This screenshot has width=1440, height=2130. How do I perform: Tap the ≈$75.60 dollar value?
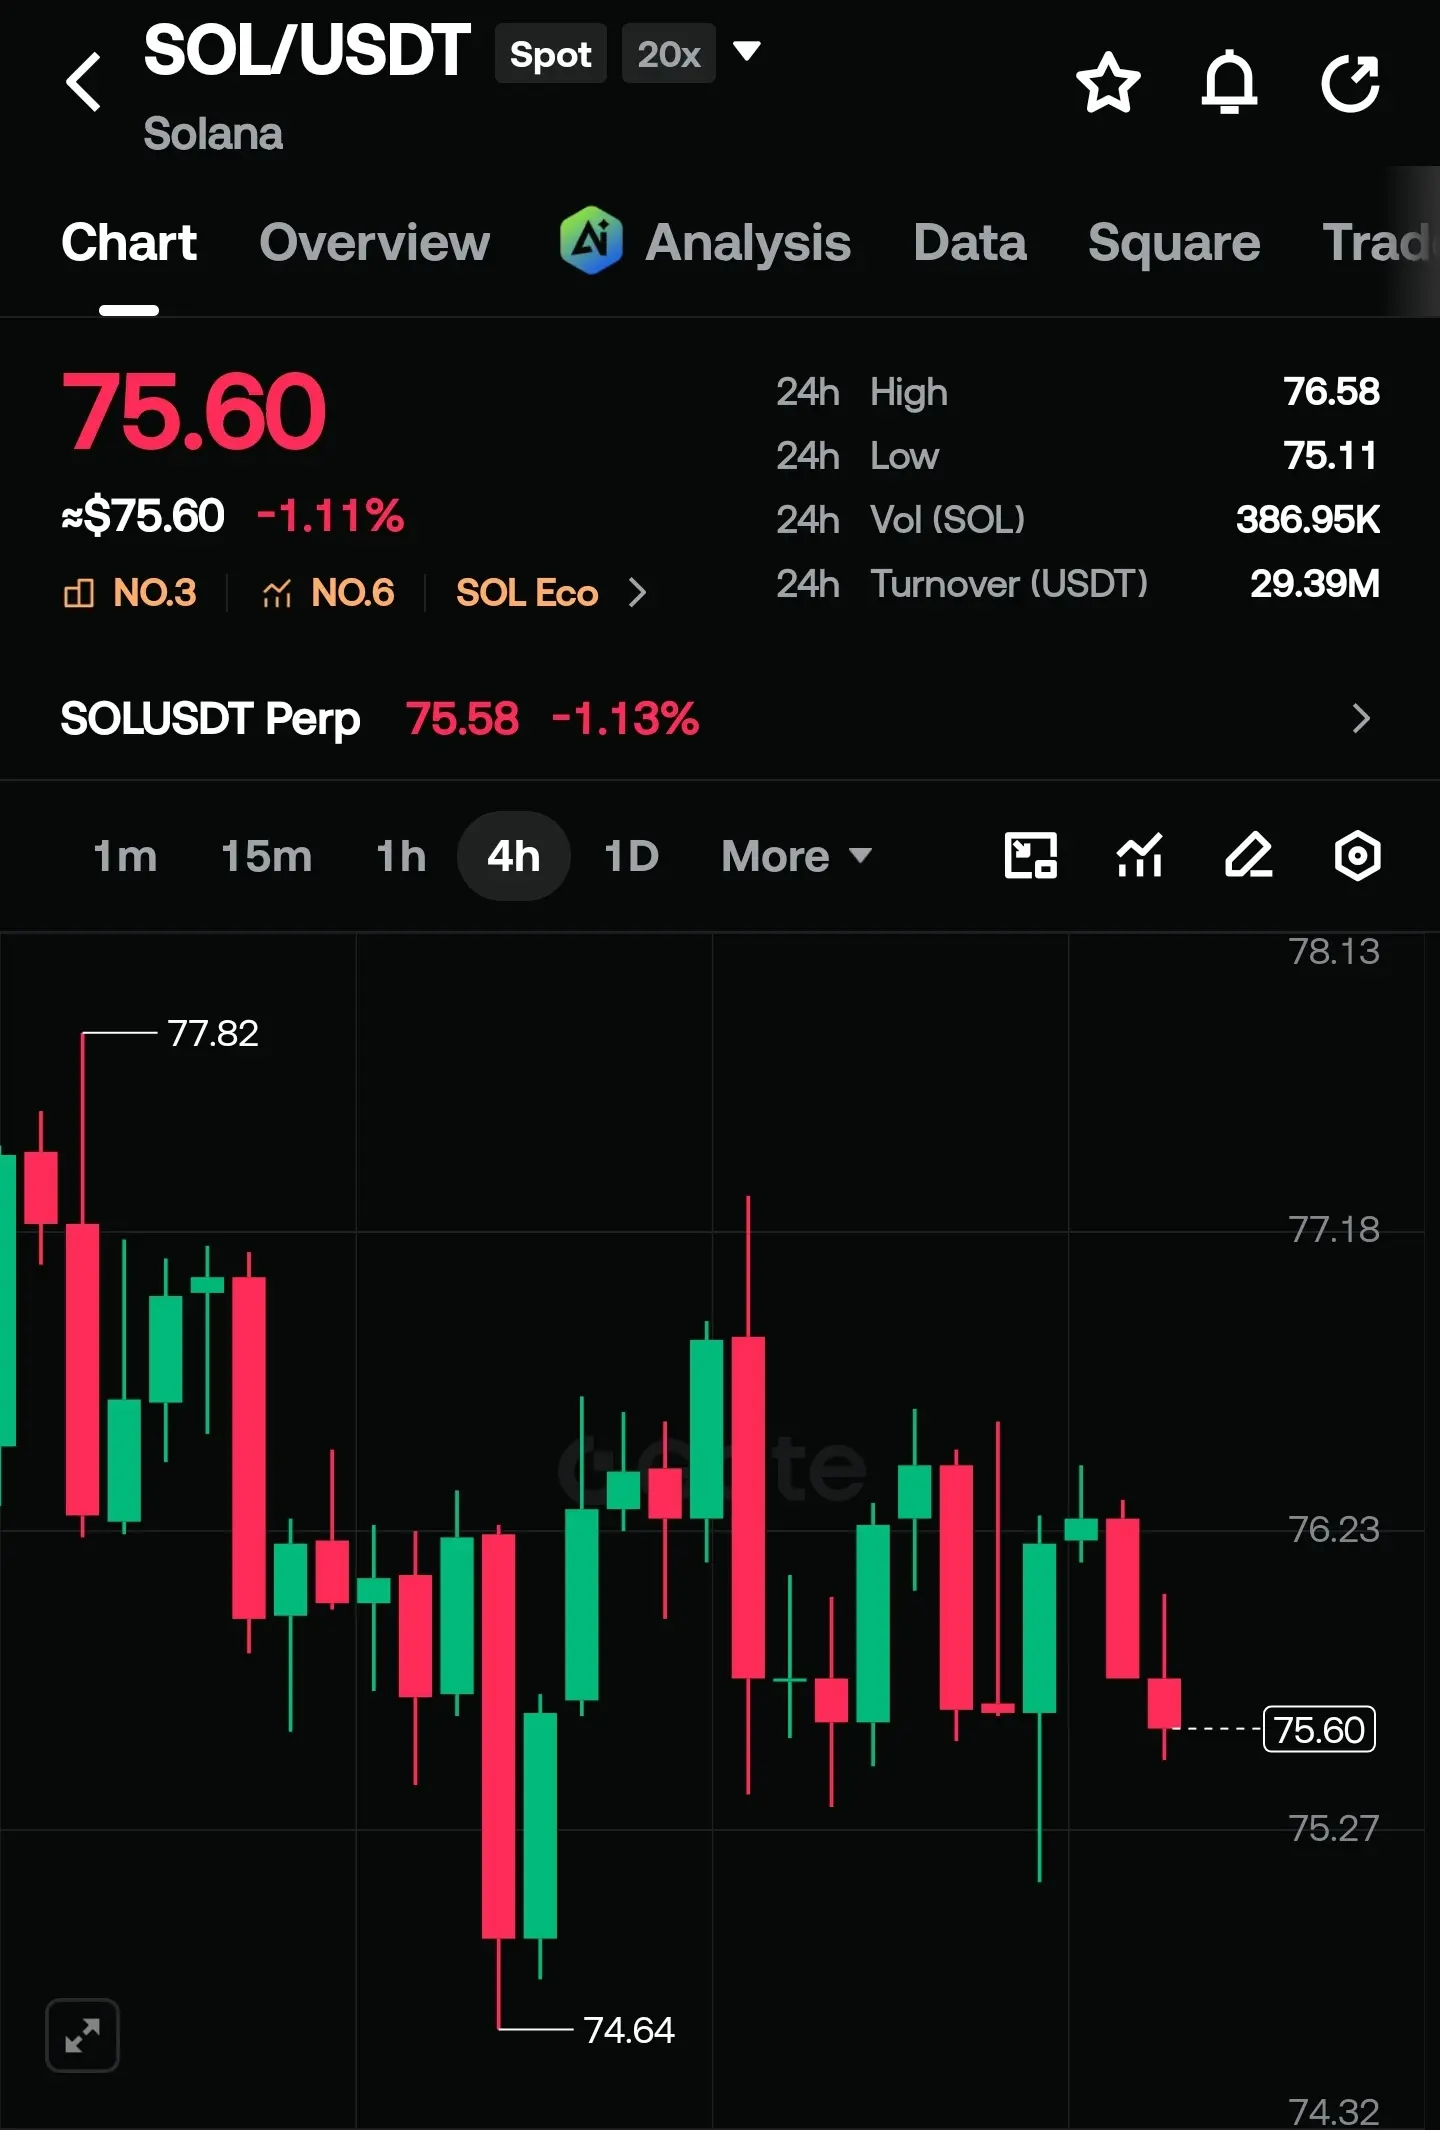pyautogui.click(x=143, y=516)
